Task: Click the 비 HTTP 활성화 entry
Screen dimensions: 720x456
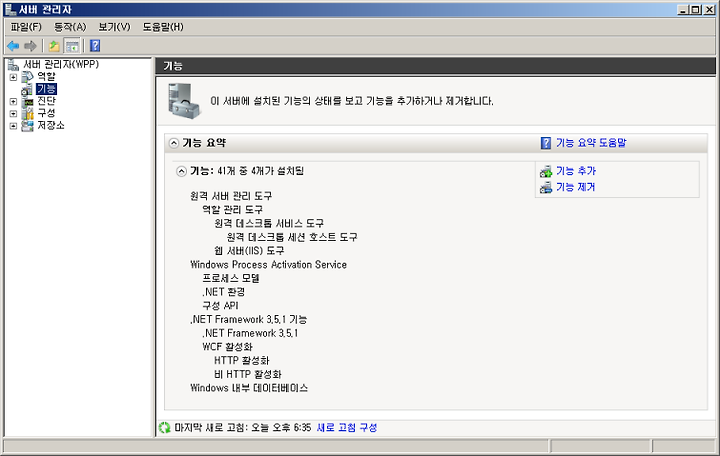Action: point(248,374)
